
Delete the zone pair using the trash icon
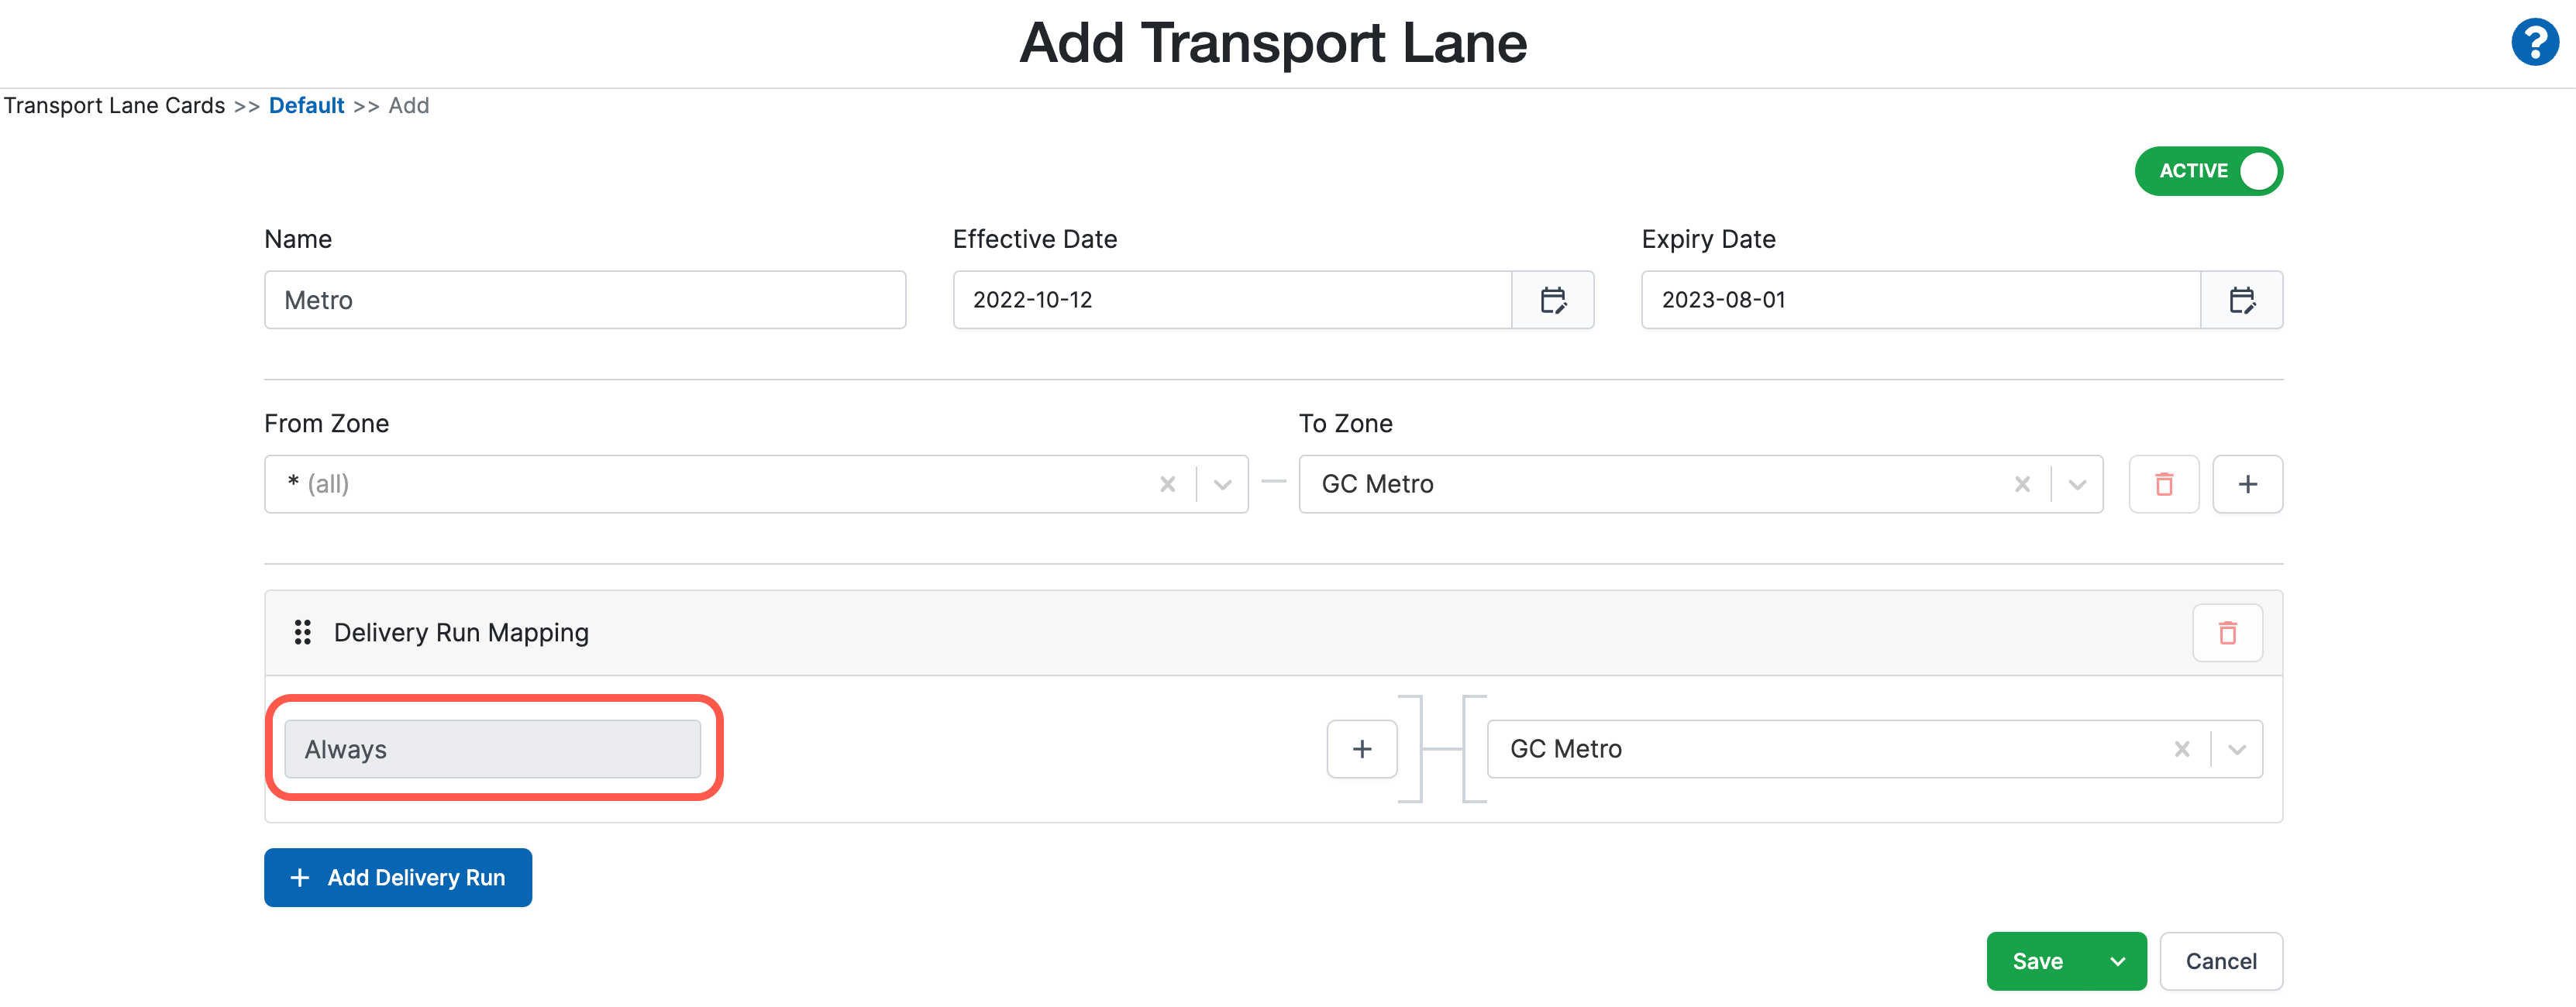2163,484
